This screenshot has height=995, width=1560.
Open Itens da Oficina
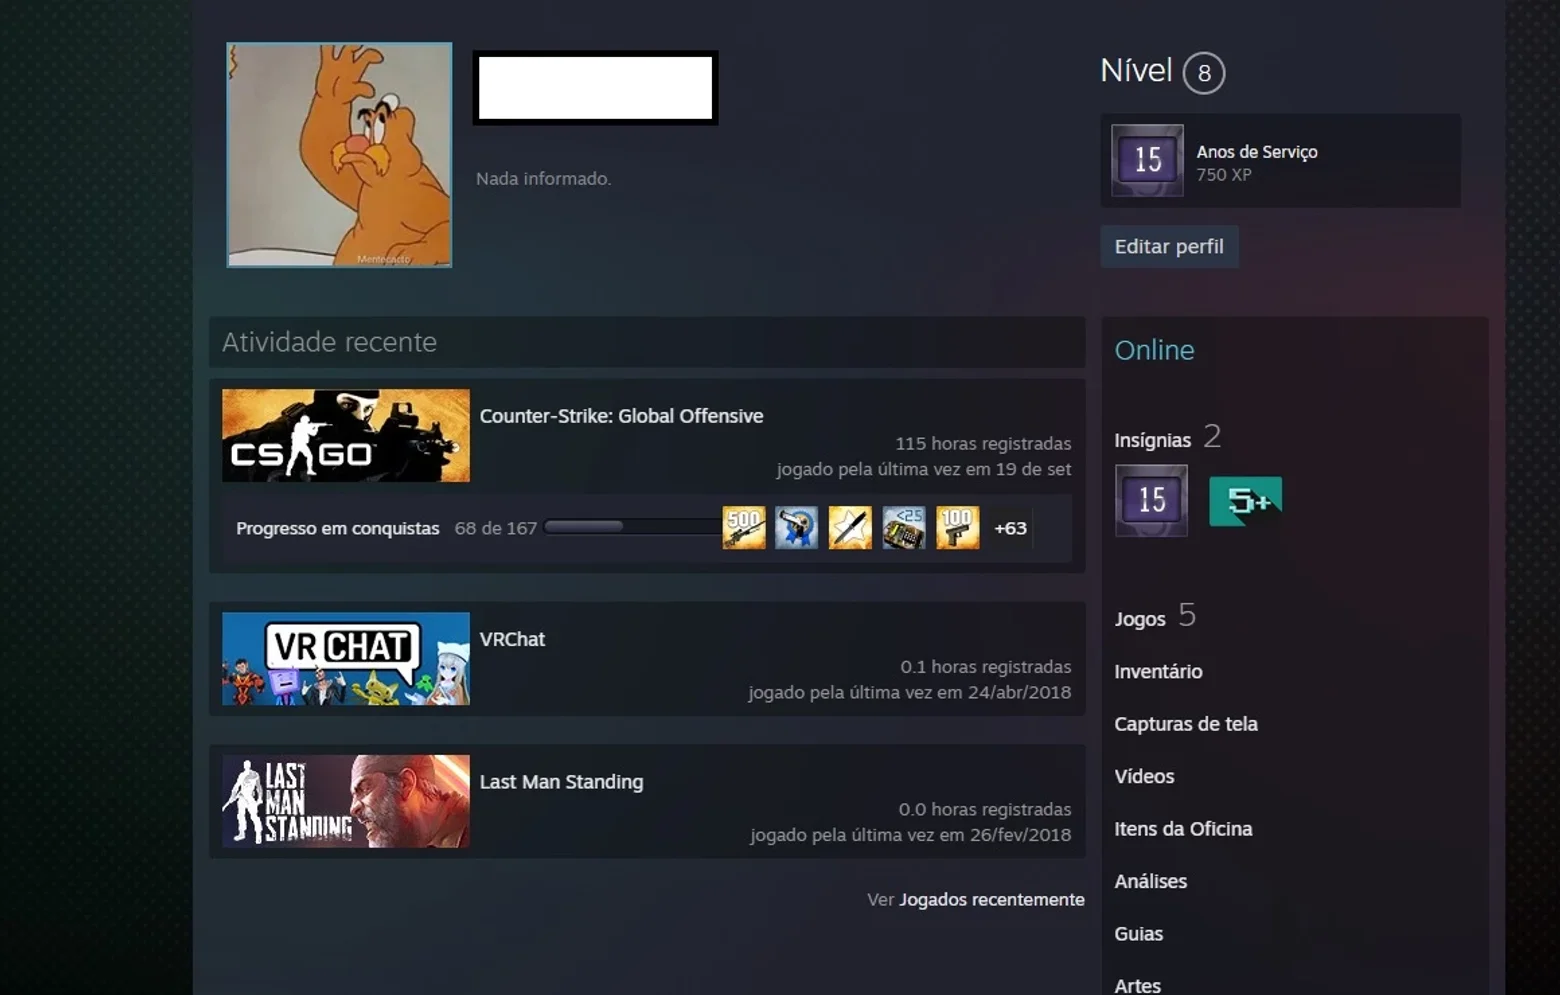(1183, 829)
